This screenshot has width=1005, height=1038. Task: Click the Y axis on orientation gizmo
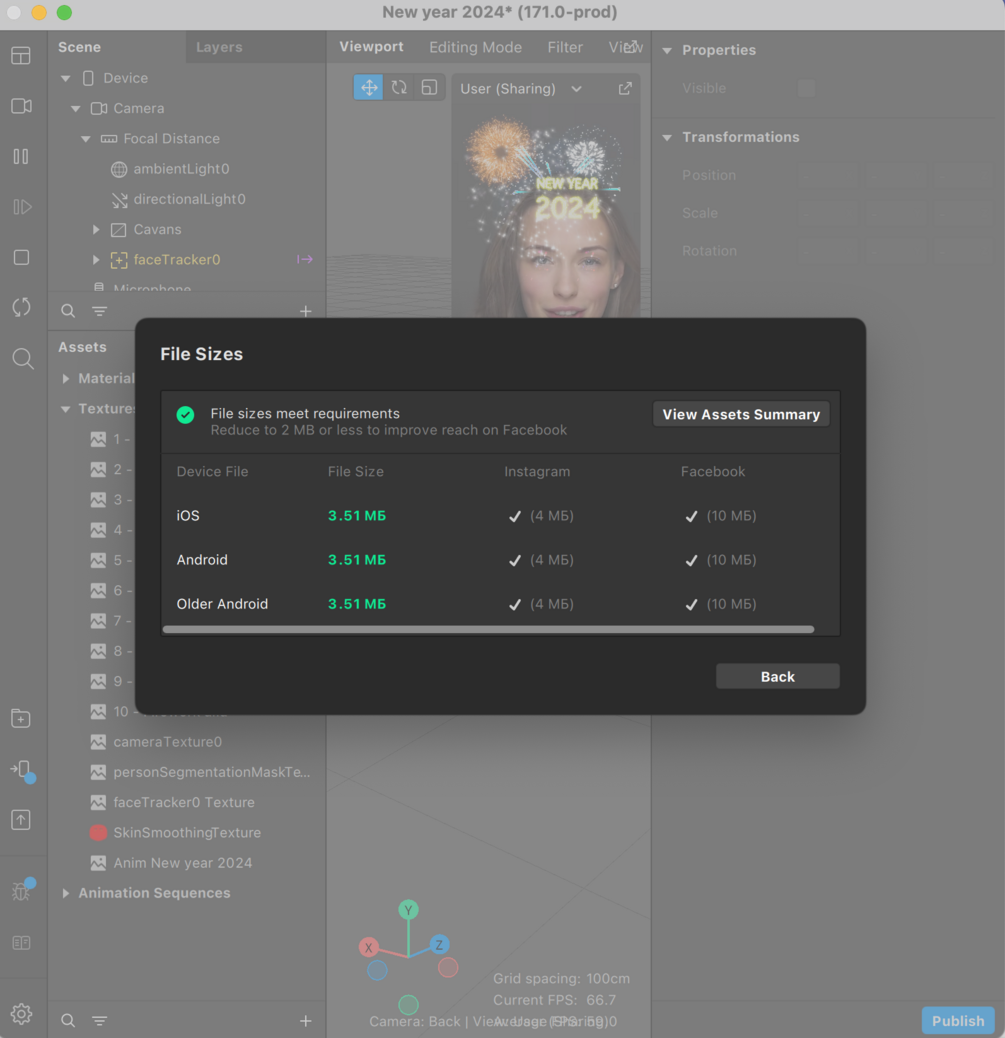point(408,910)
